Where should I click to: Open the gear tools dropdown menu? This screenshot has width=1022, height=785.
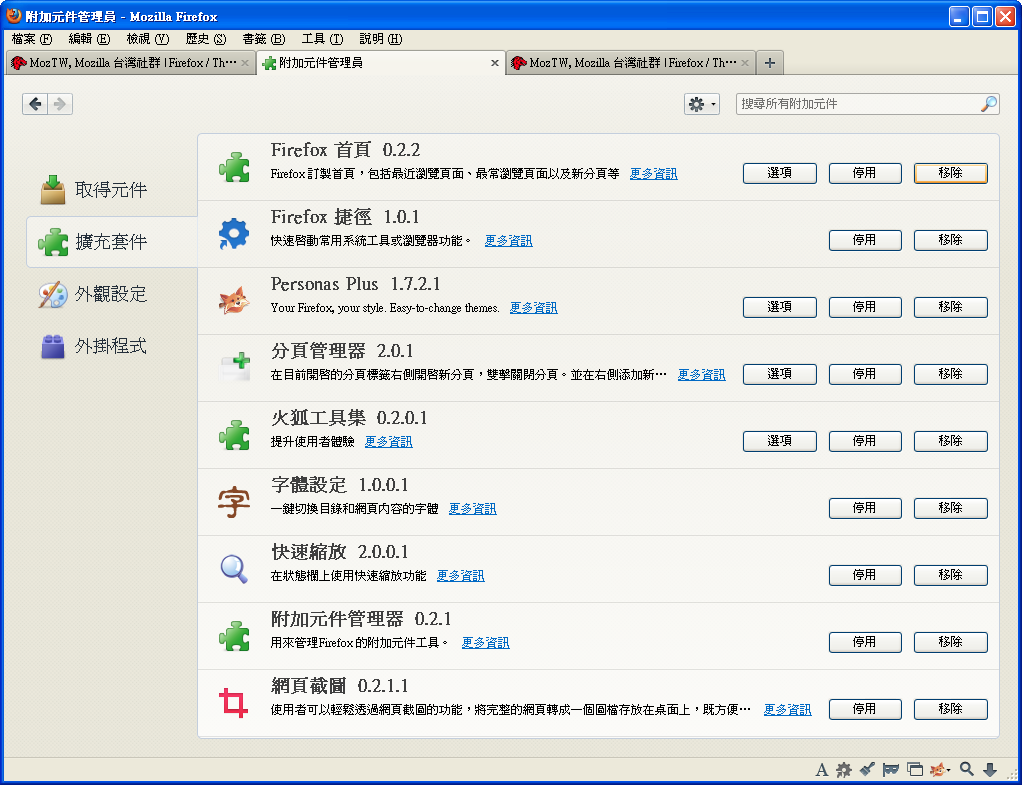pos(701,104)
